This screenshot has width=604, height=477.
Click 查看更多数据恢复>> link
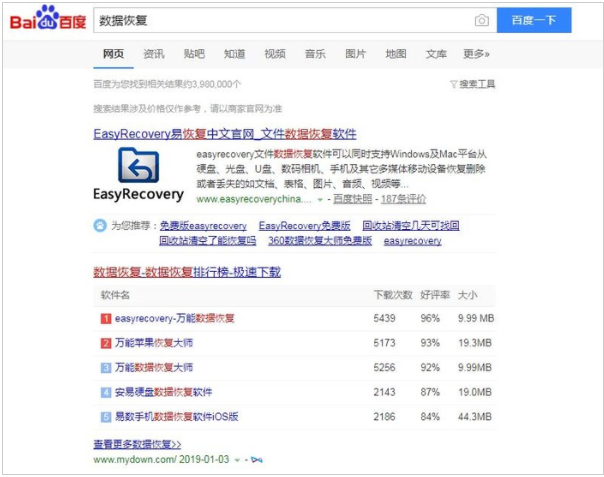137,443
